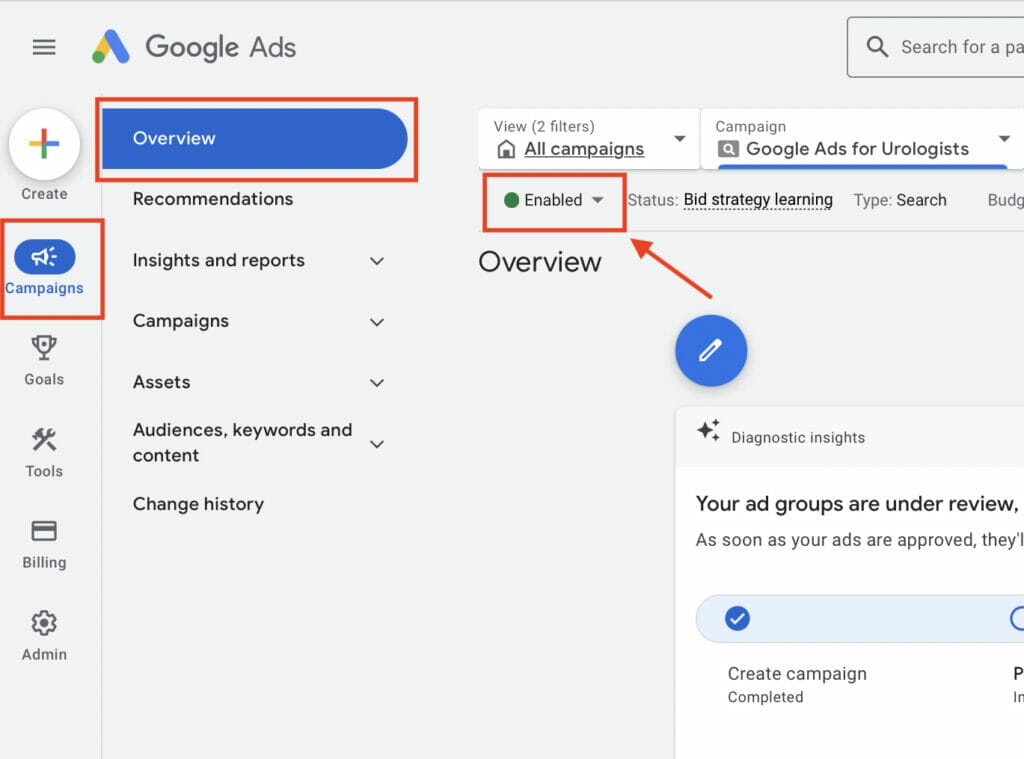Screen dimensions: 1024x759
Task: Open the Tools wrench icon
Action: [44, 440]
